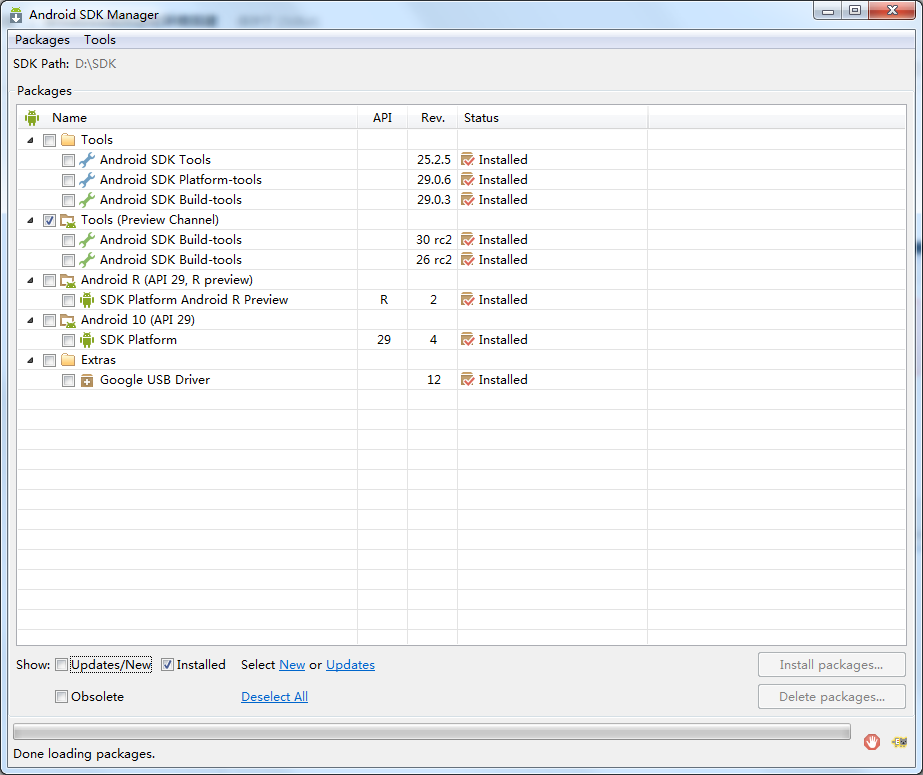Sort by the Name column header
923x775 pixels.
188,118
